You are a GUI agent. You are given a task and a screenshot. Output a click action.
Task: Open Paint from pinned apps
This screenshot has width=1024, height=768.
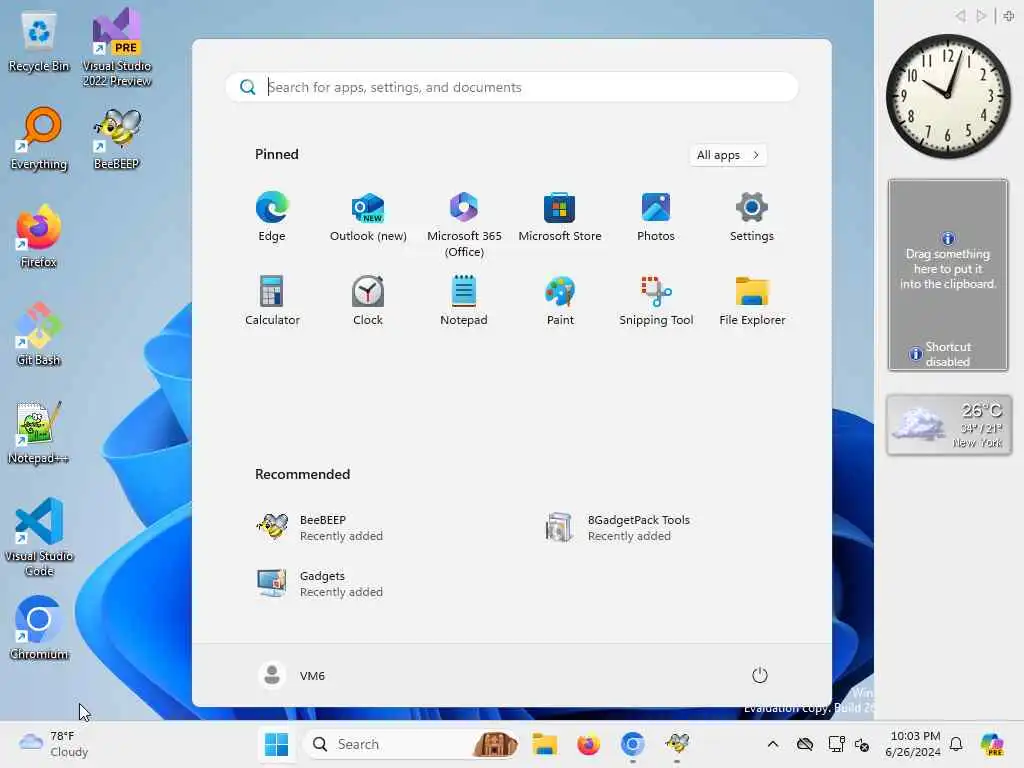(560, 300)
